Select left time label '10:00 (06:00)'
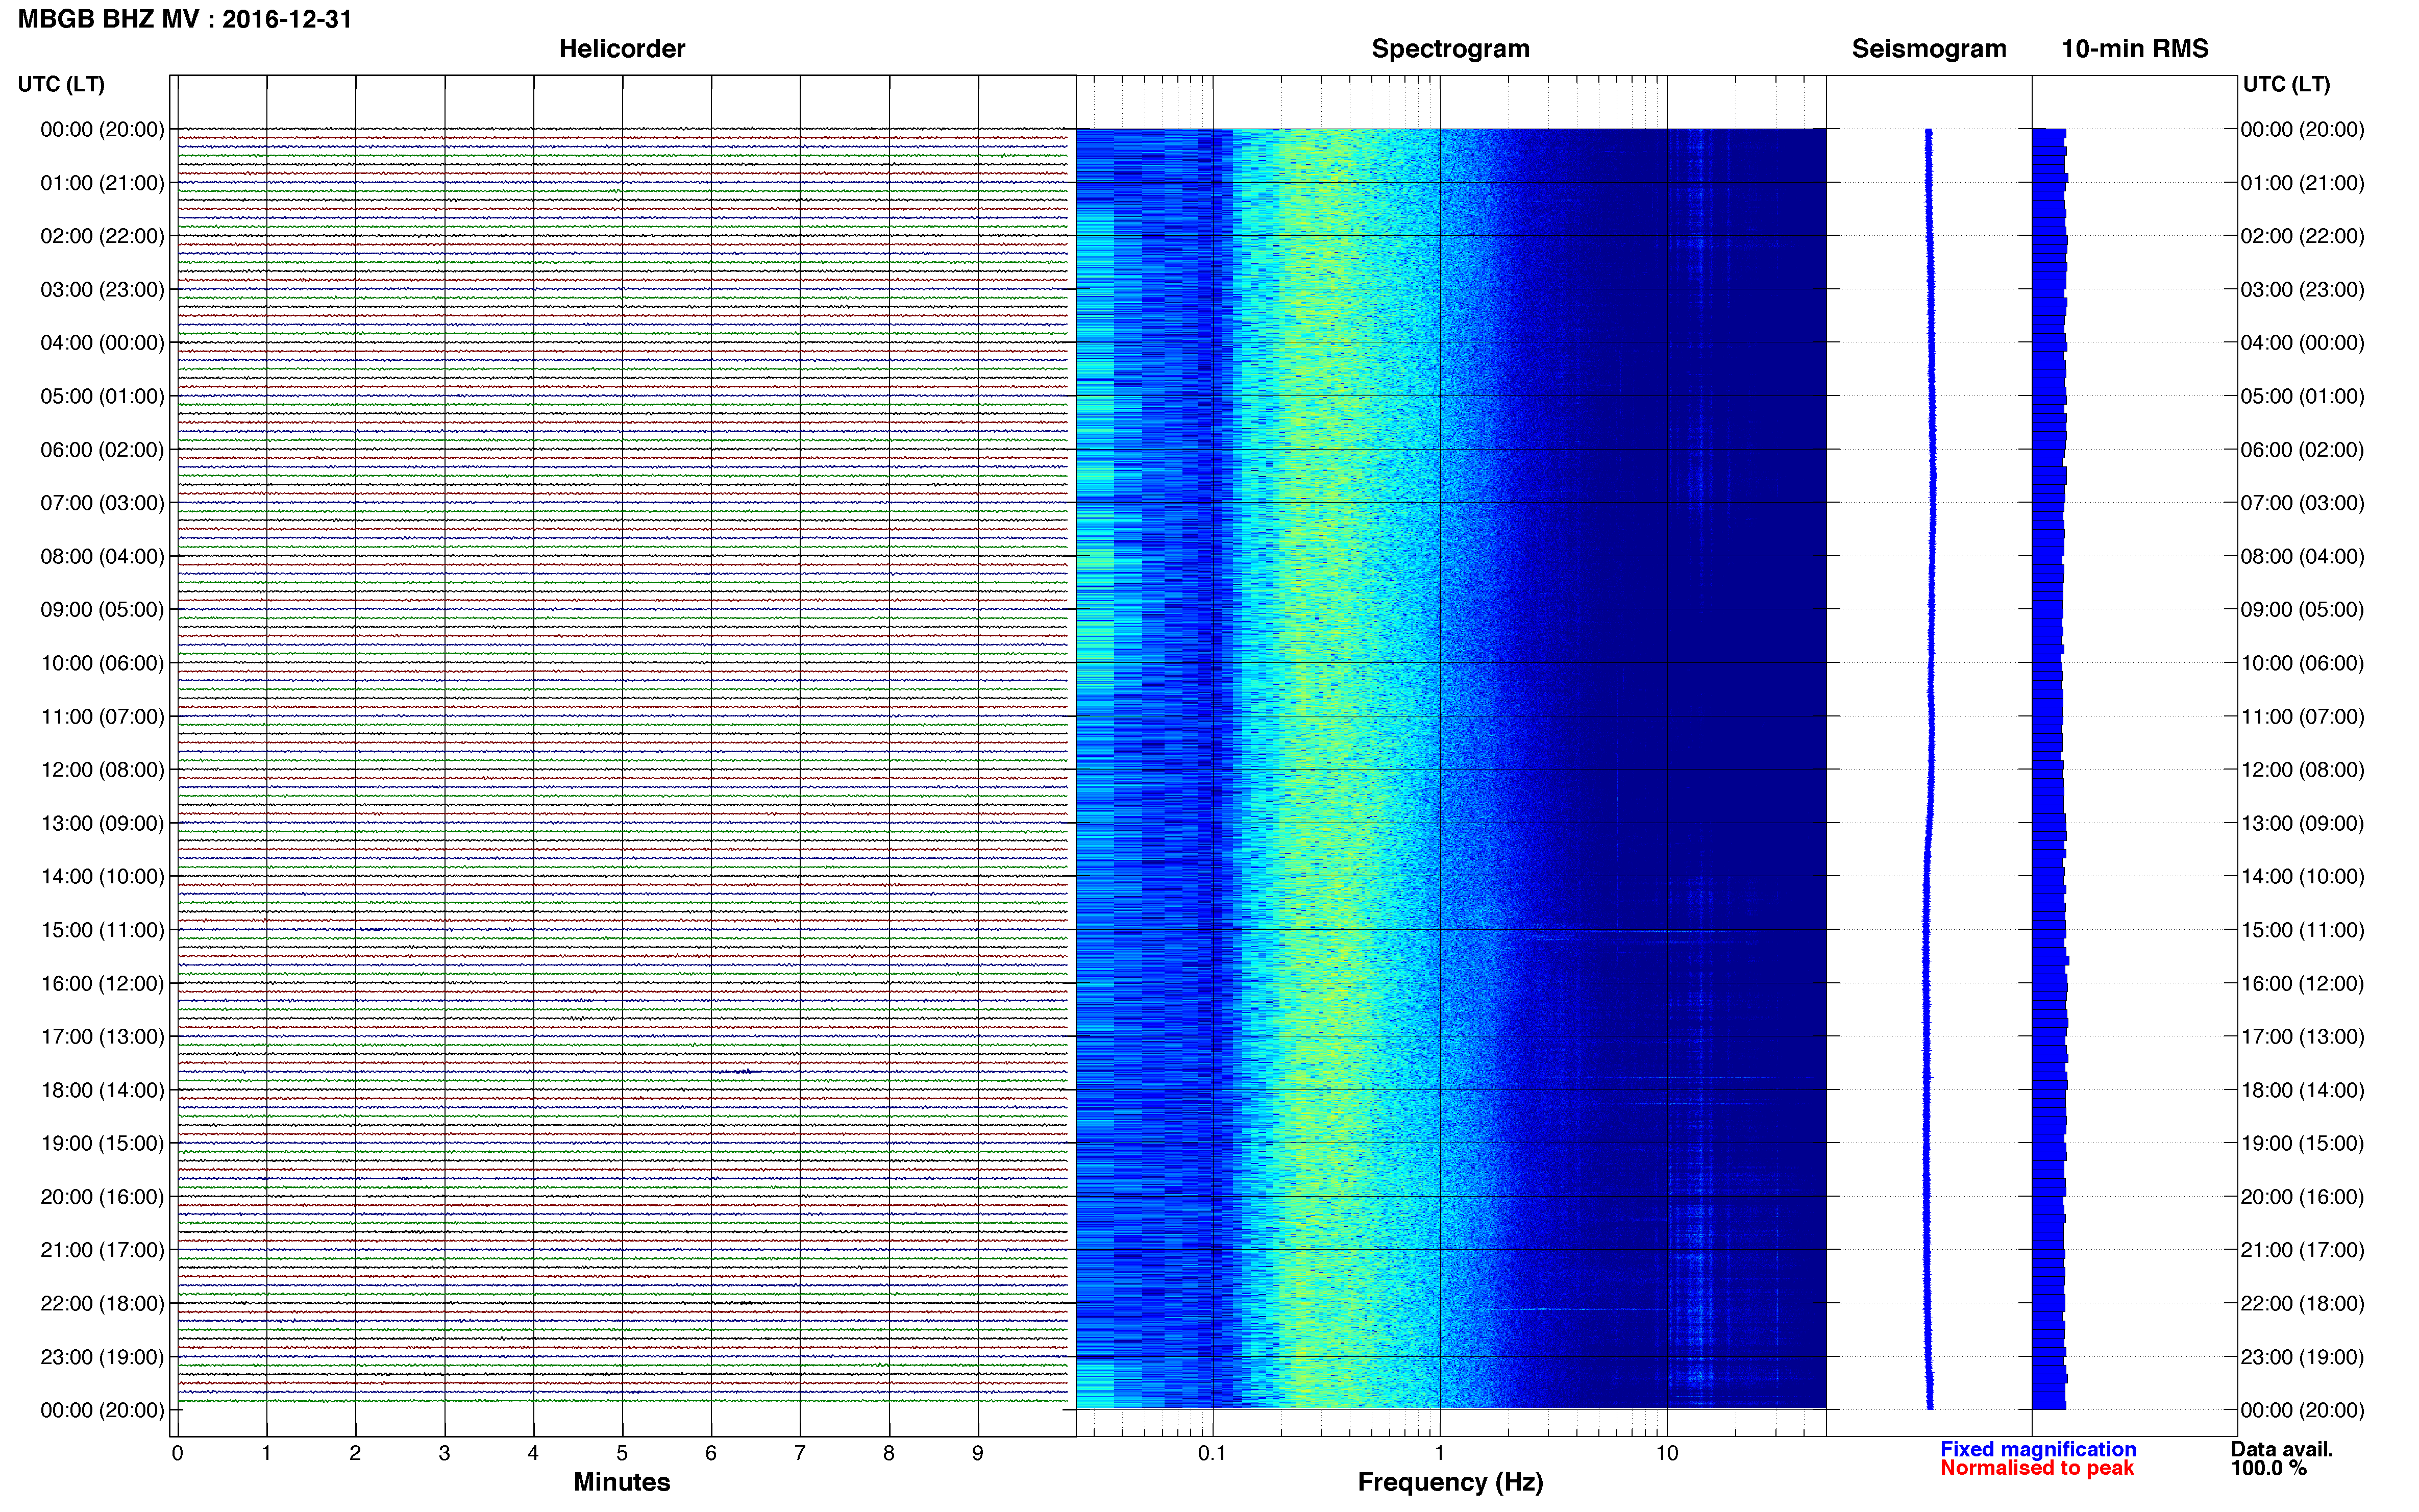Screen dimensions: 2419x1512 coord(102,663)
